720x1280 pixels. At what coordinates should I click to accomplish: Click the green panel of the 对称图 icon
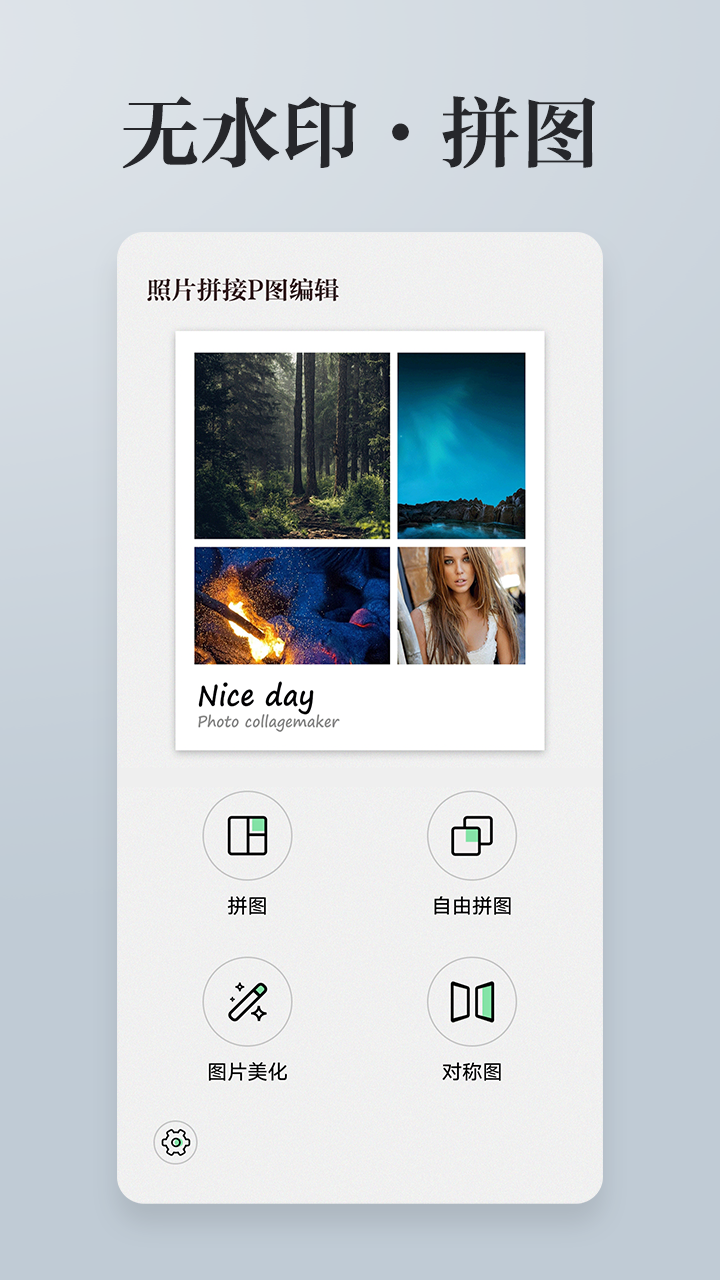coord(484,1001)
